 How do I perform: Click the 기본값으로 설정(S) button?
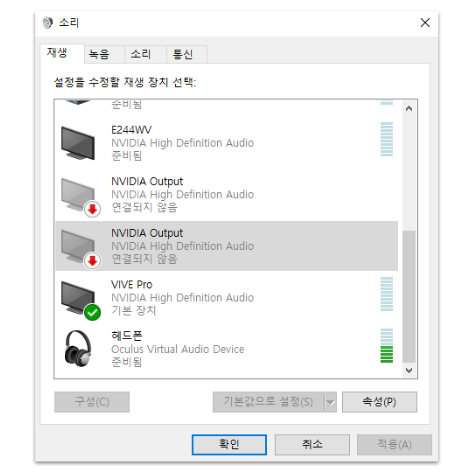268,402
